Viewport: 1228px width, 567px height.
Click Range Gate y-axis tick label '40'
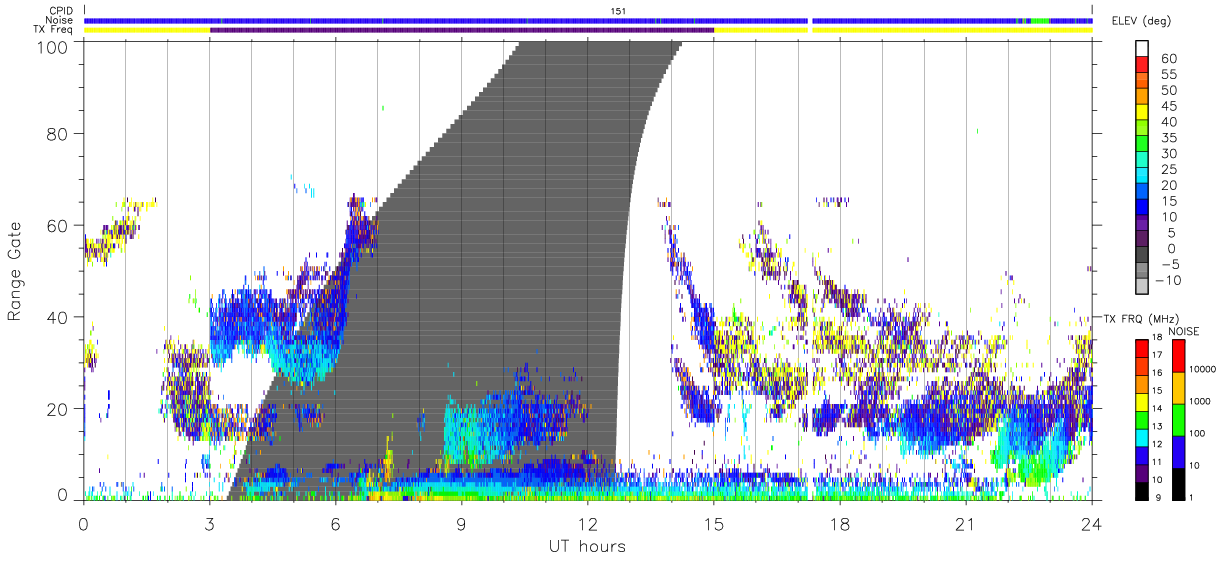(x=58, y=317)
